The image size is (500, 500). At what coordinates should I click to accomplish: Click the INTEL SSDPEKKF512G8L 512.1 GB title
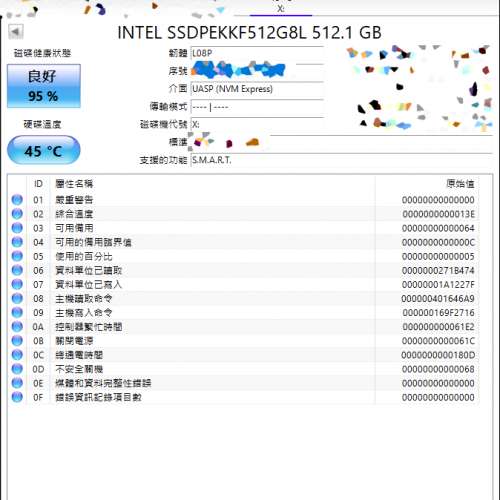pos(249,32)
